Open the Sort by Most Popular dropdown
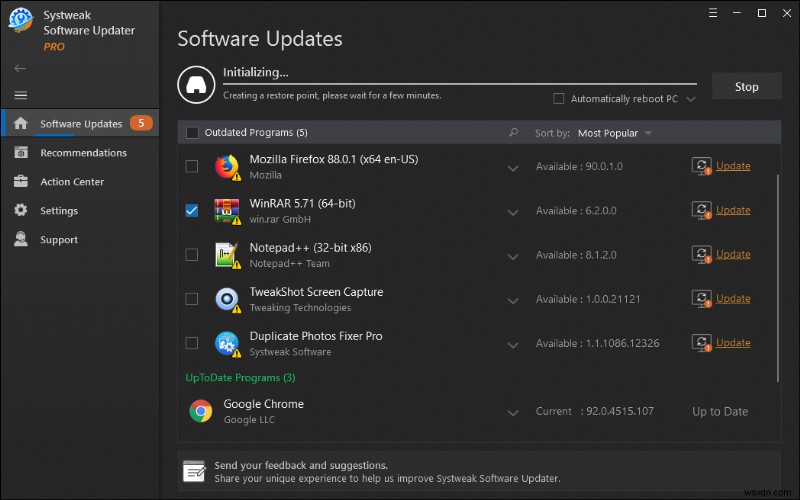Viewport: 800px width, 500px height. (615, 133)
